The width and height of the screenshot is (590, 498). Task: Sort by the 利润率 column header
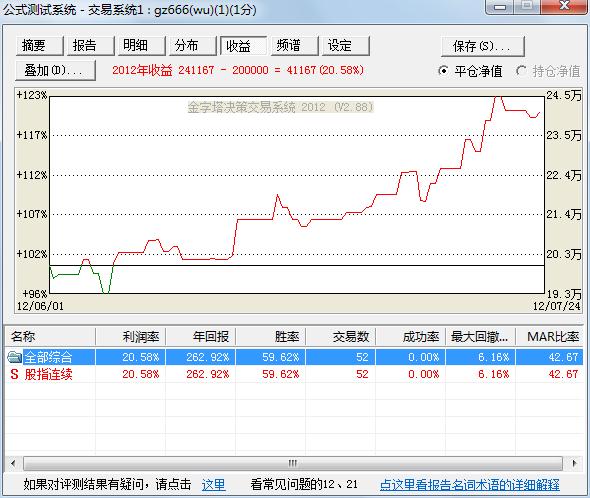[131, 337]
